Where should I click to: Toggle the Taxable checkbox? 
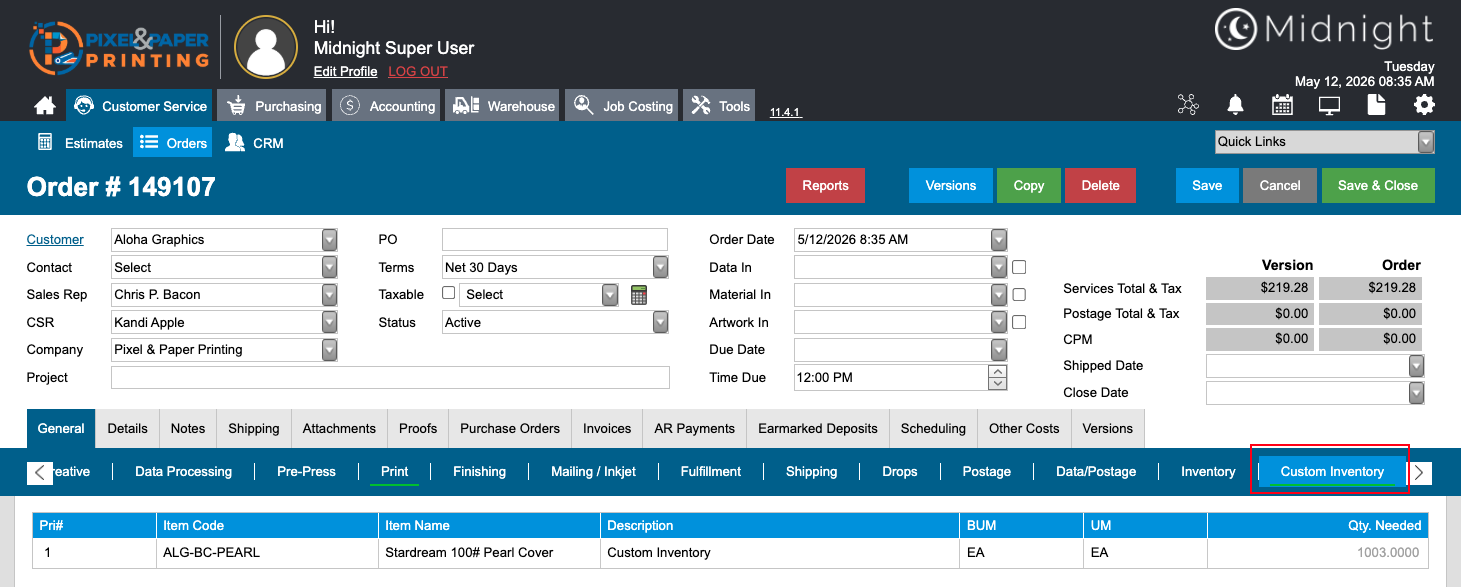pyautogui.click(x=449, y=293)
